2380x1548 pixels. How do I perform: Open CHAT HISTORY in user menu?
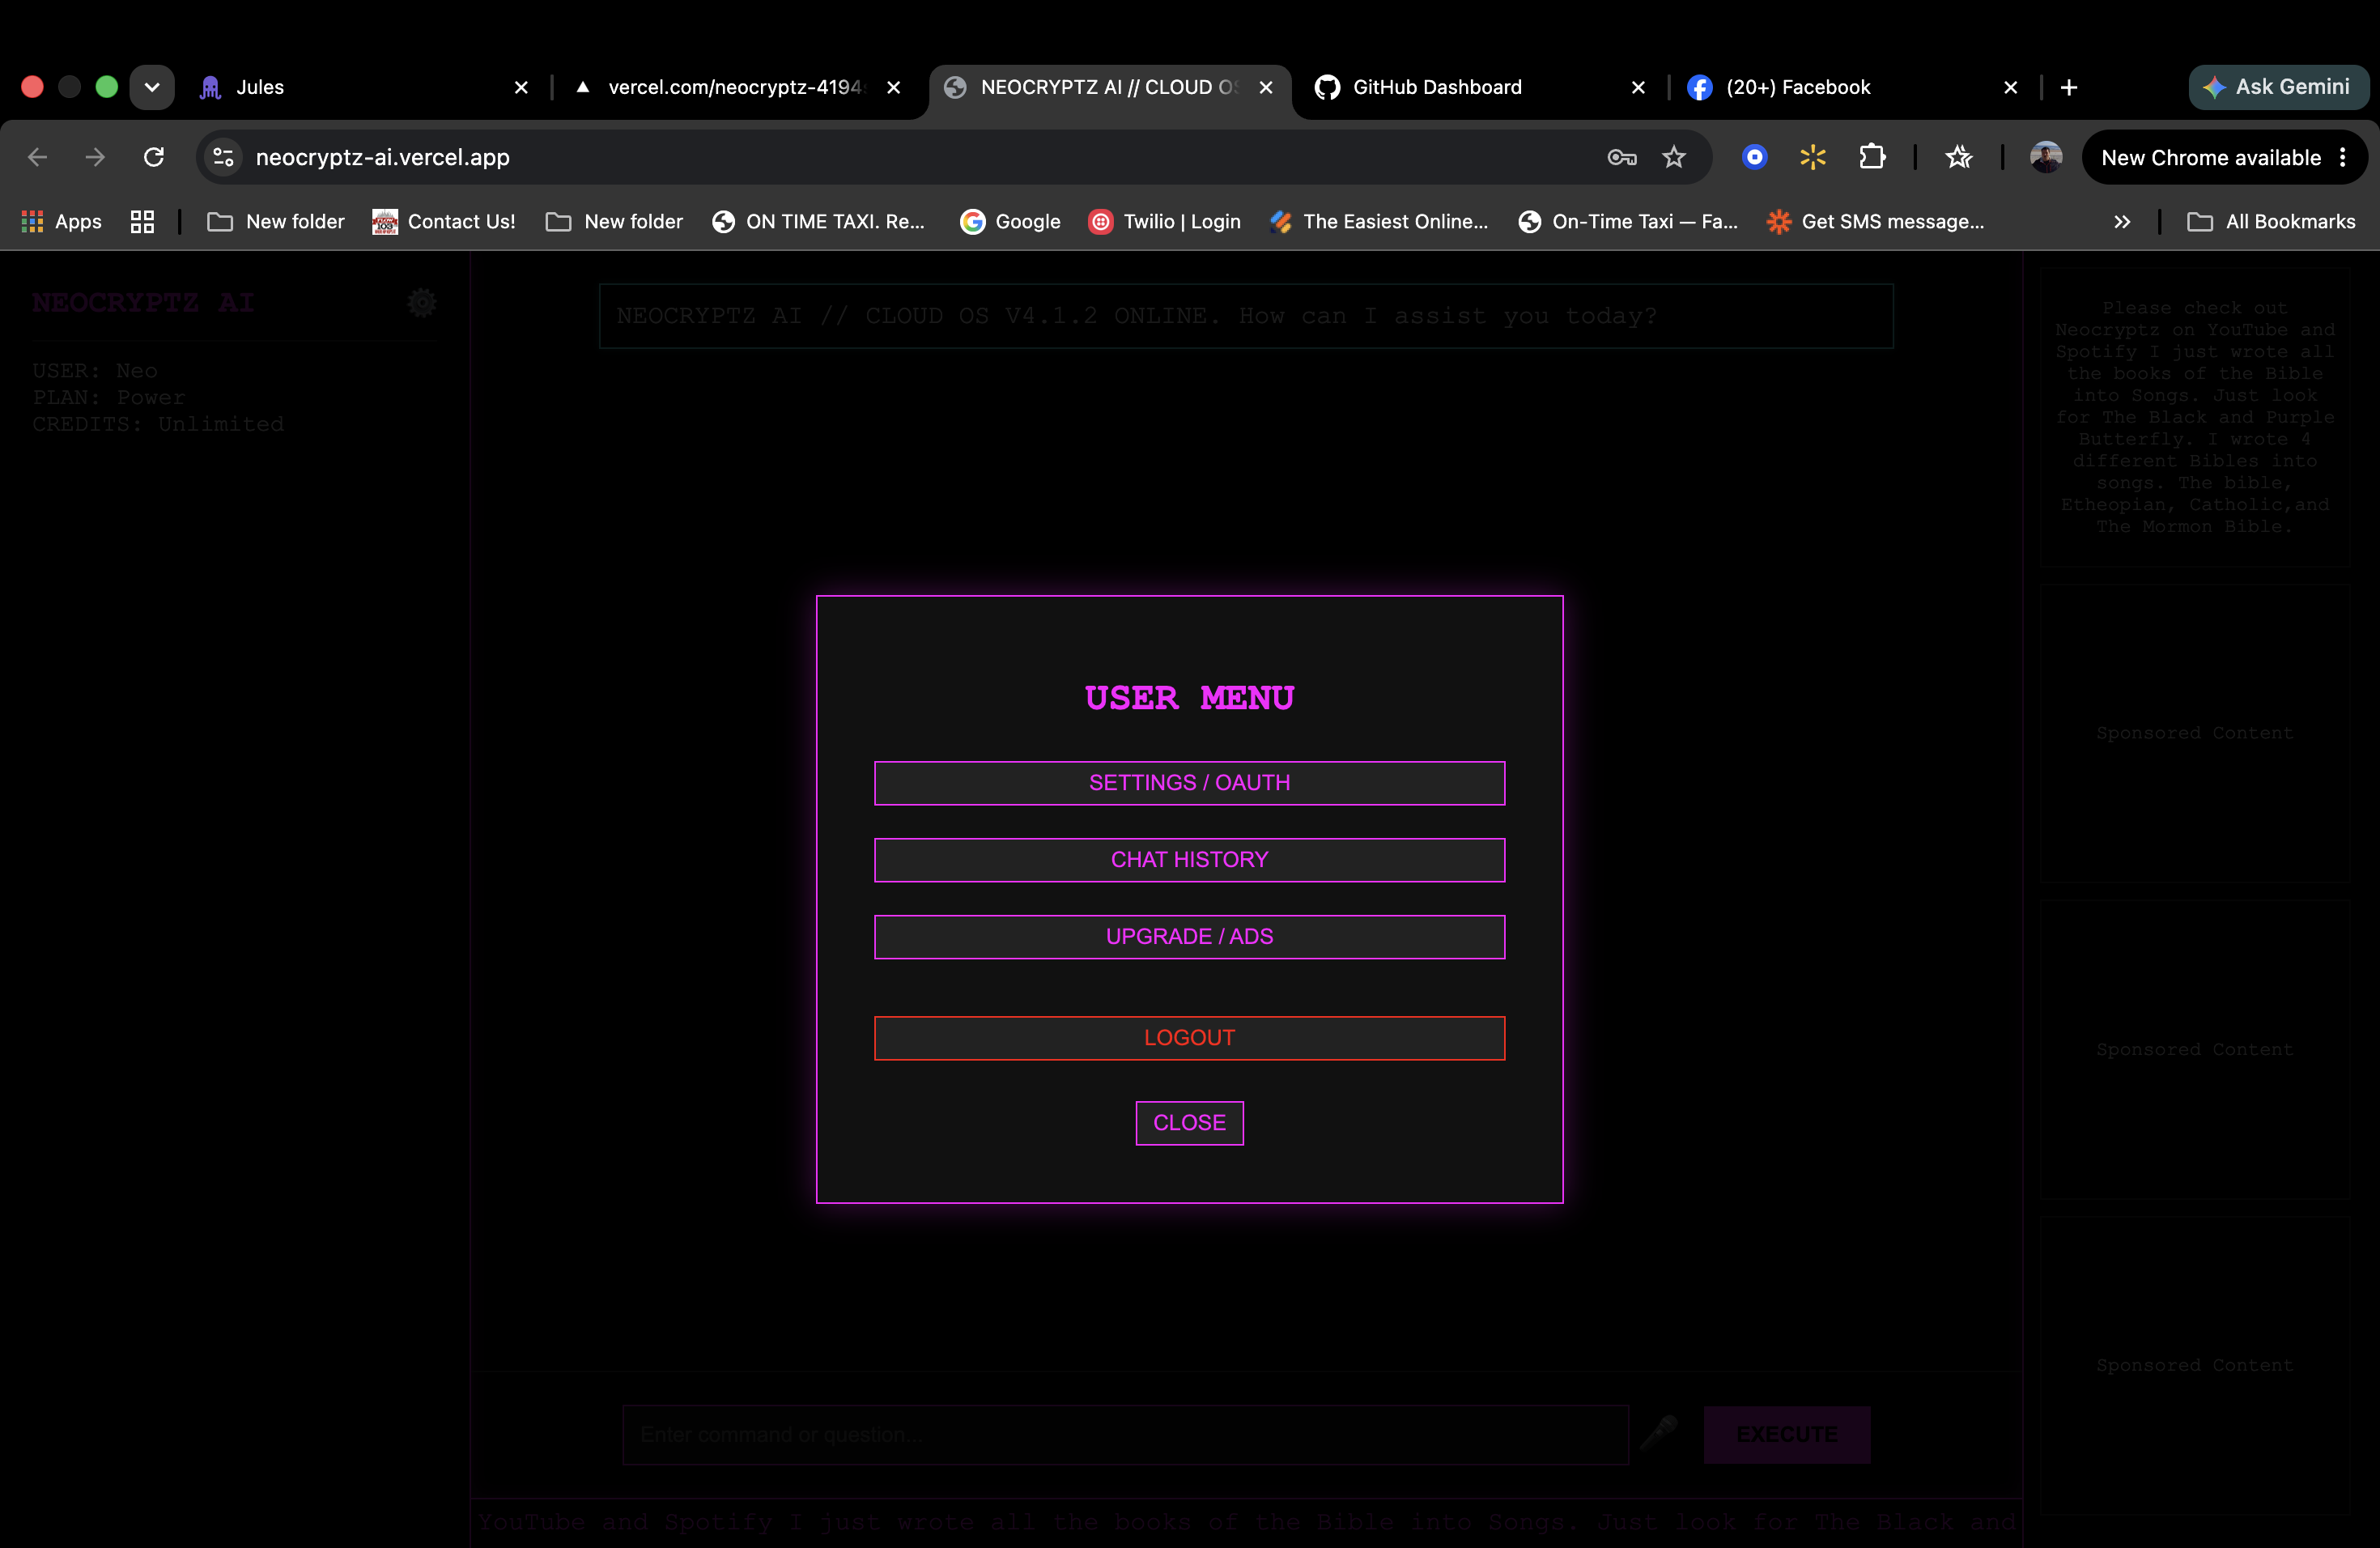click(1189, 860)
